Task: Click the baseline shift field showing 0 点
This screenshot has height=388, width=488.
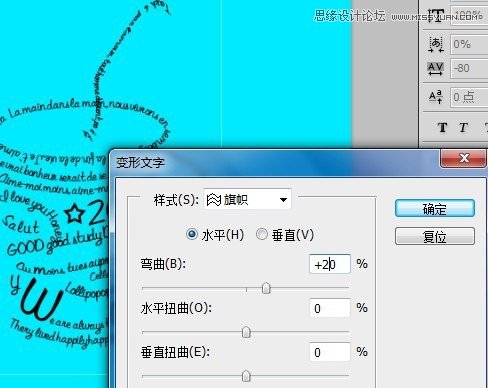Action: pos(469,97)
